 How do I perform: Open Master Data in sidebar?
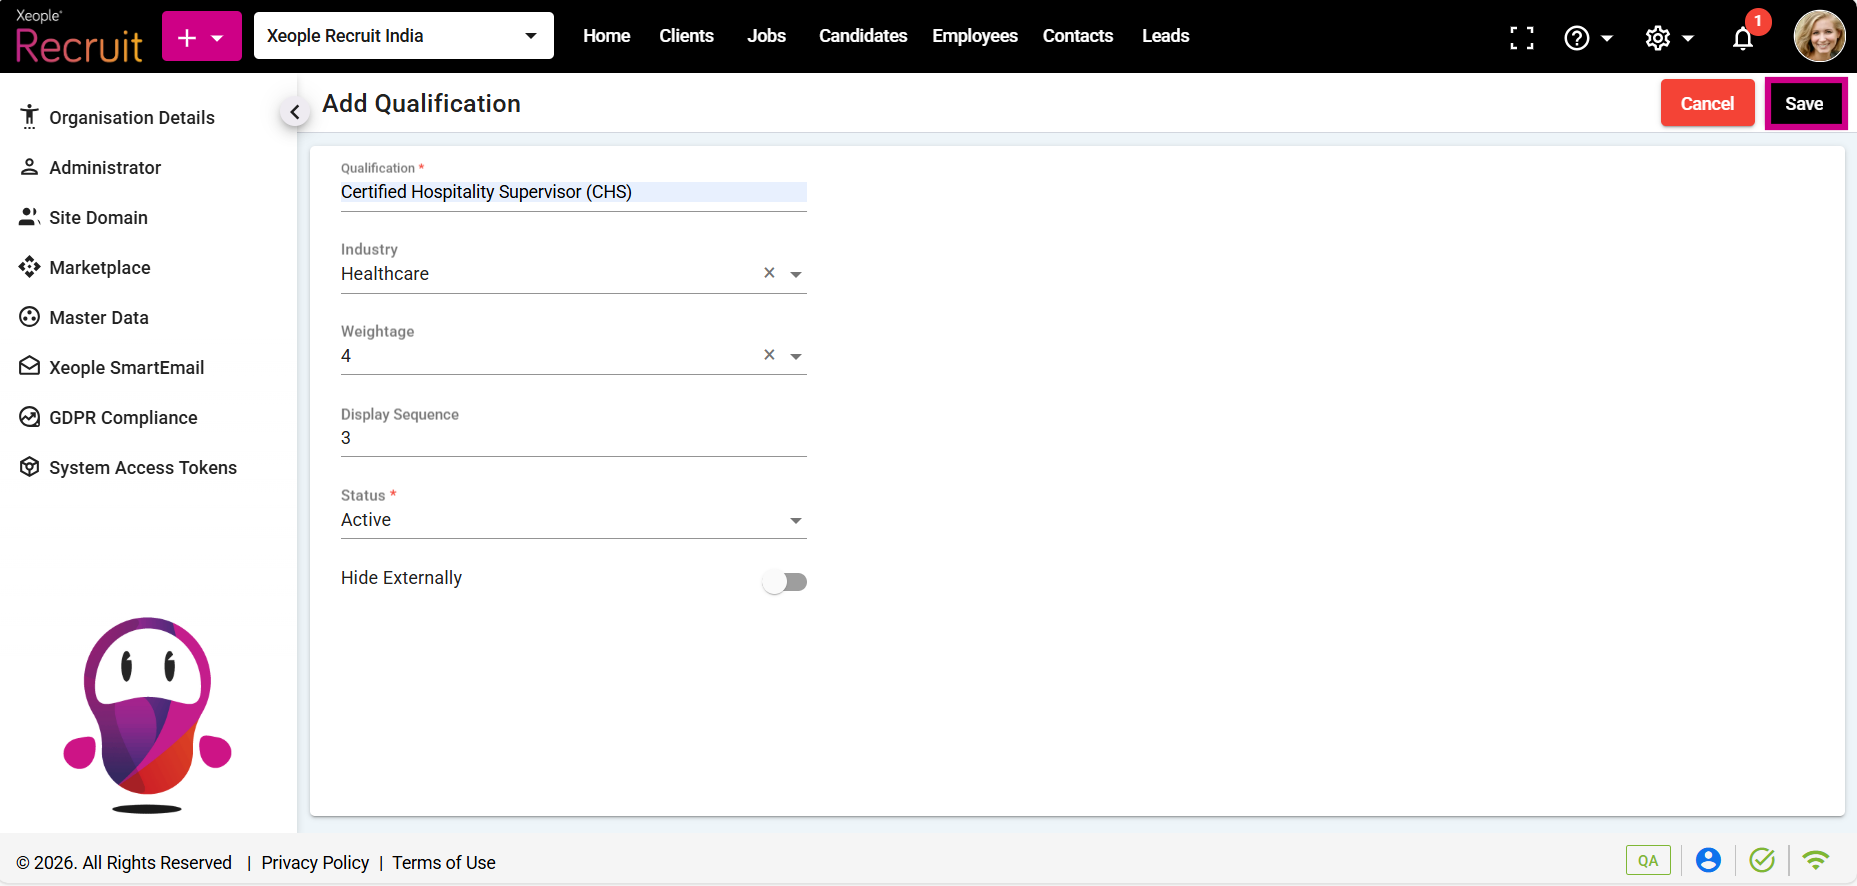click(99, 318)
